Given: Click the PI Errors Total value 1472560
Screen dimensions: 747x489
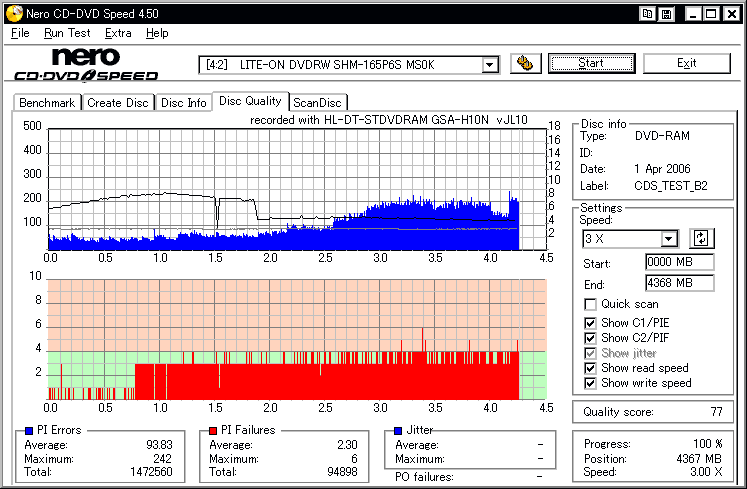Looking at the screenshot, I should tap(151, 472).
